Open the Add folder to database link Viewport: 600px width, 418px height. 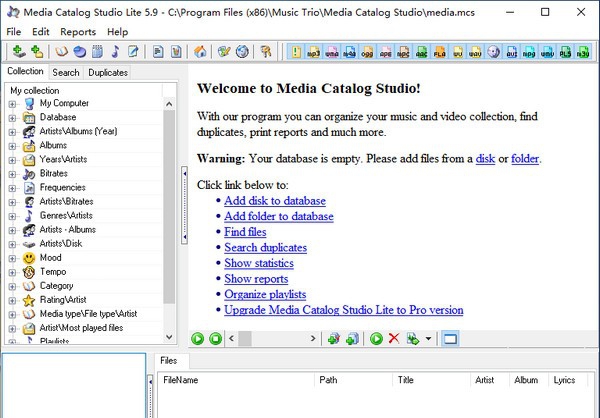(x=279, y=216)
